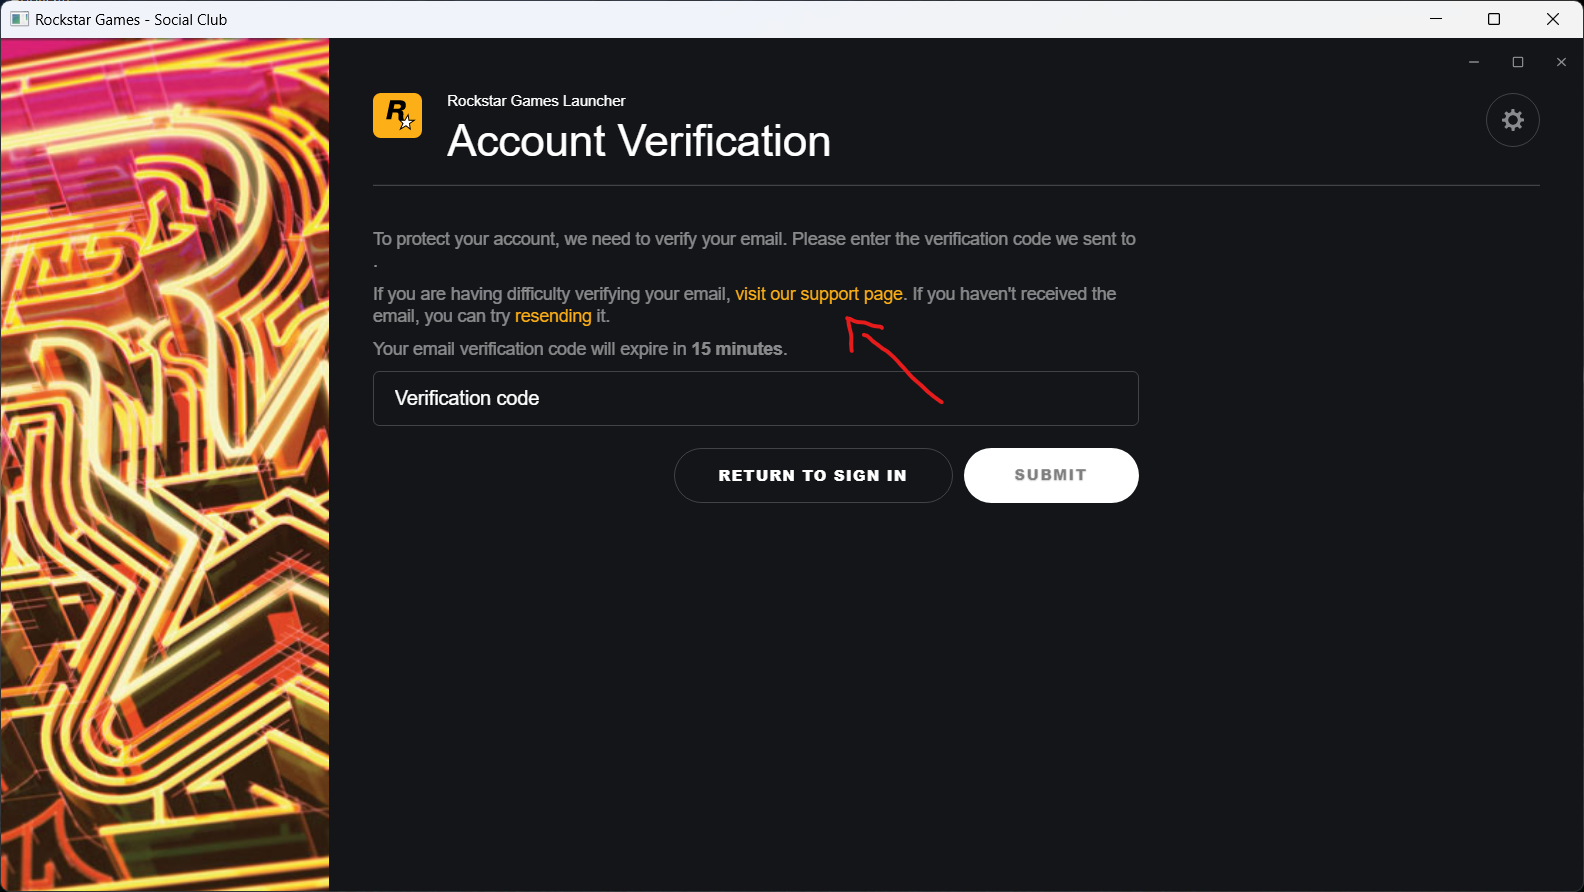Click the Rockstar Games logo icon
Image resolution: width=1584 pixels, height=892 pixels.
[x=397, y=116]
